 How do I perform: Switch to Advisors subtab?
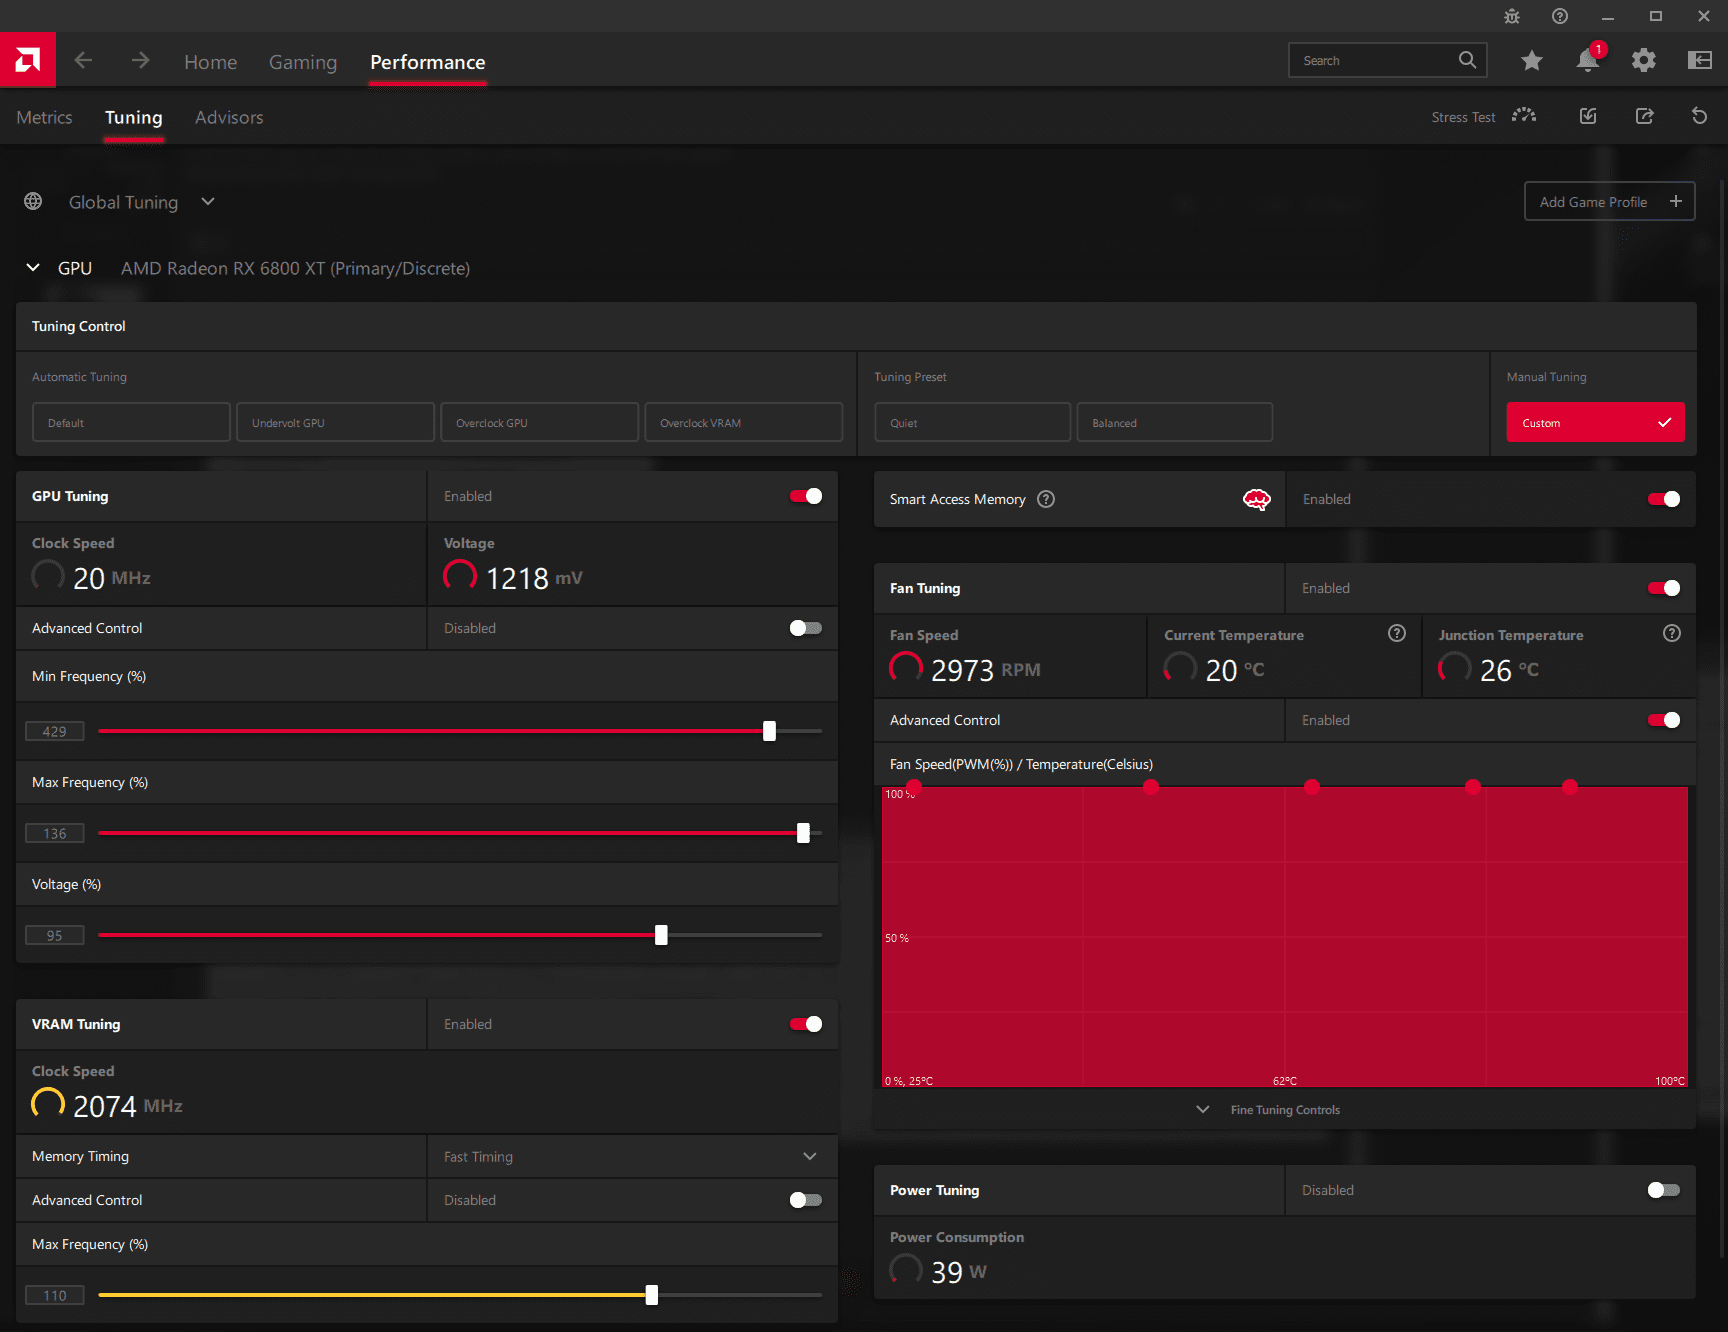click(x=229, y=117)
